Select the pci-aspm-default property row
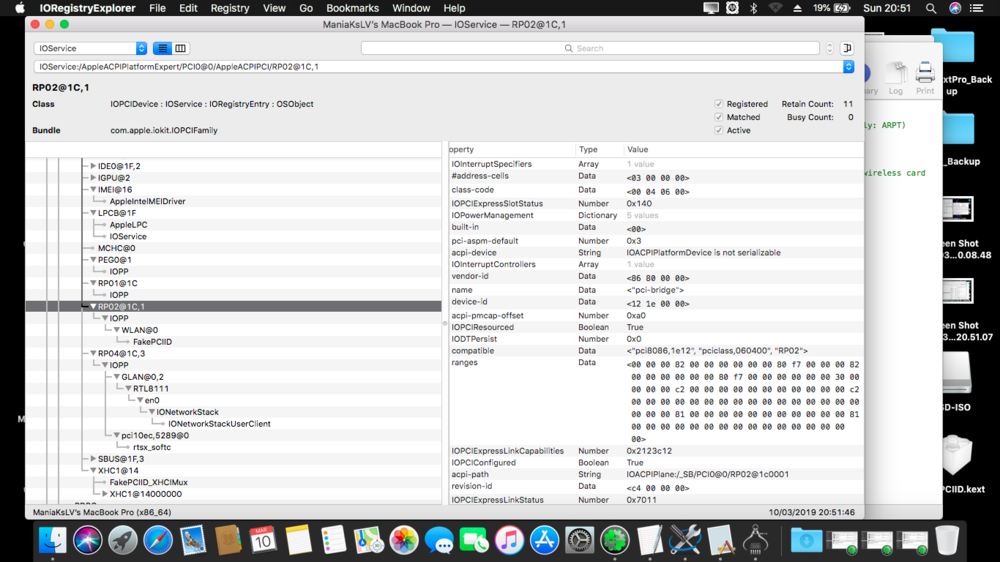 [656, 241]
